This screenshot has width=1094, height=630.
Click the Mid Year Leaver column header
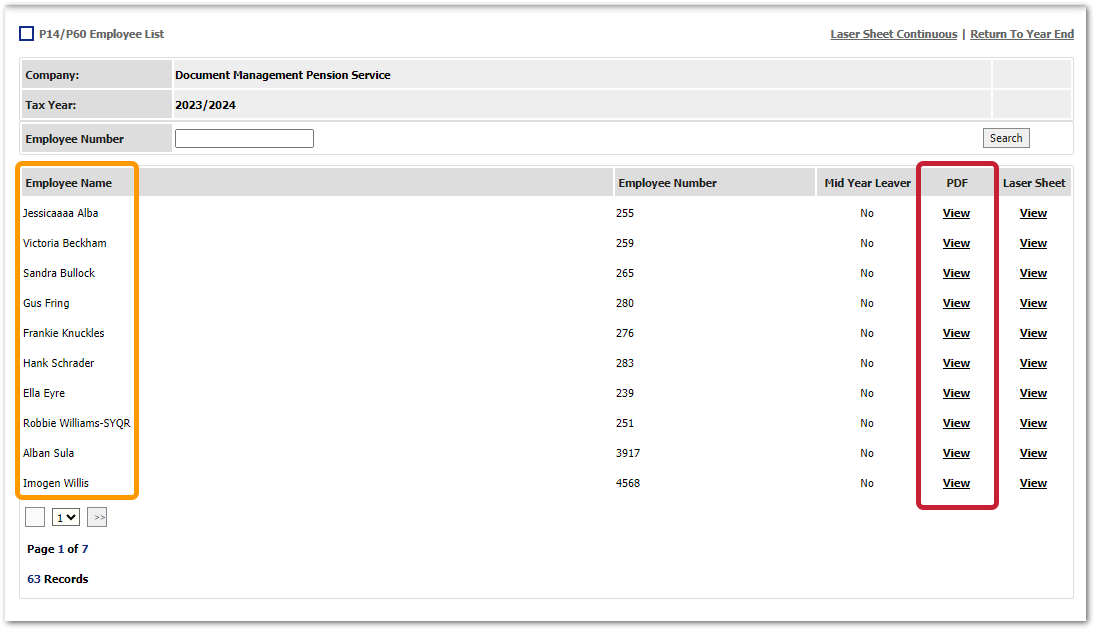point(867,183)
